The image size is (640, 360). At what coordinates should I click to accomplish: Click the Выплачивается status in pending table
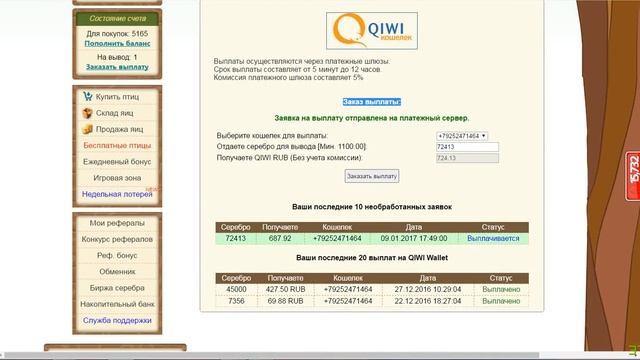click(x=493, y=238)
